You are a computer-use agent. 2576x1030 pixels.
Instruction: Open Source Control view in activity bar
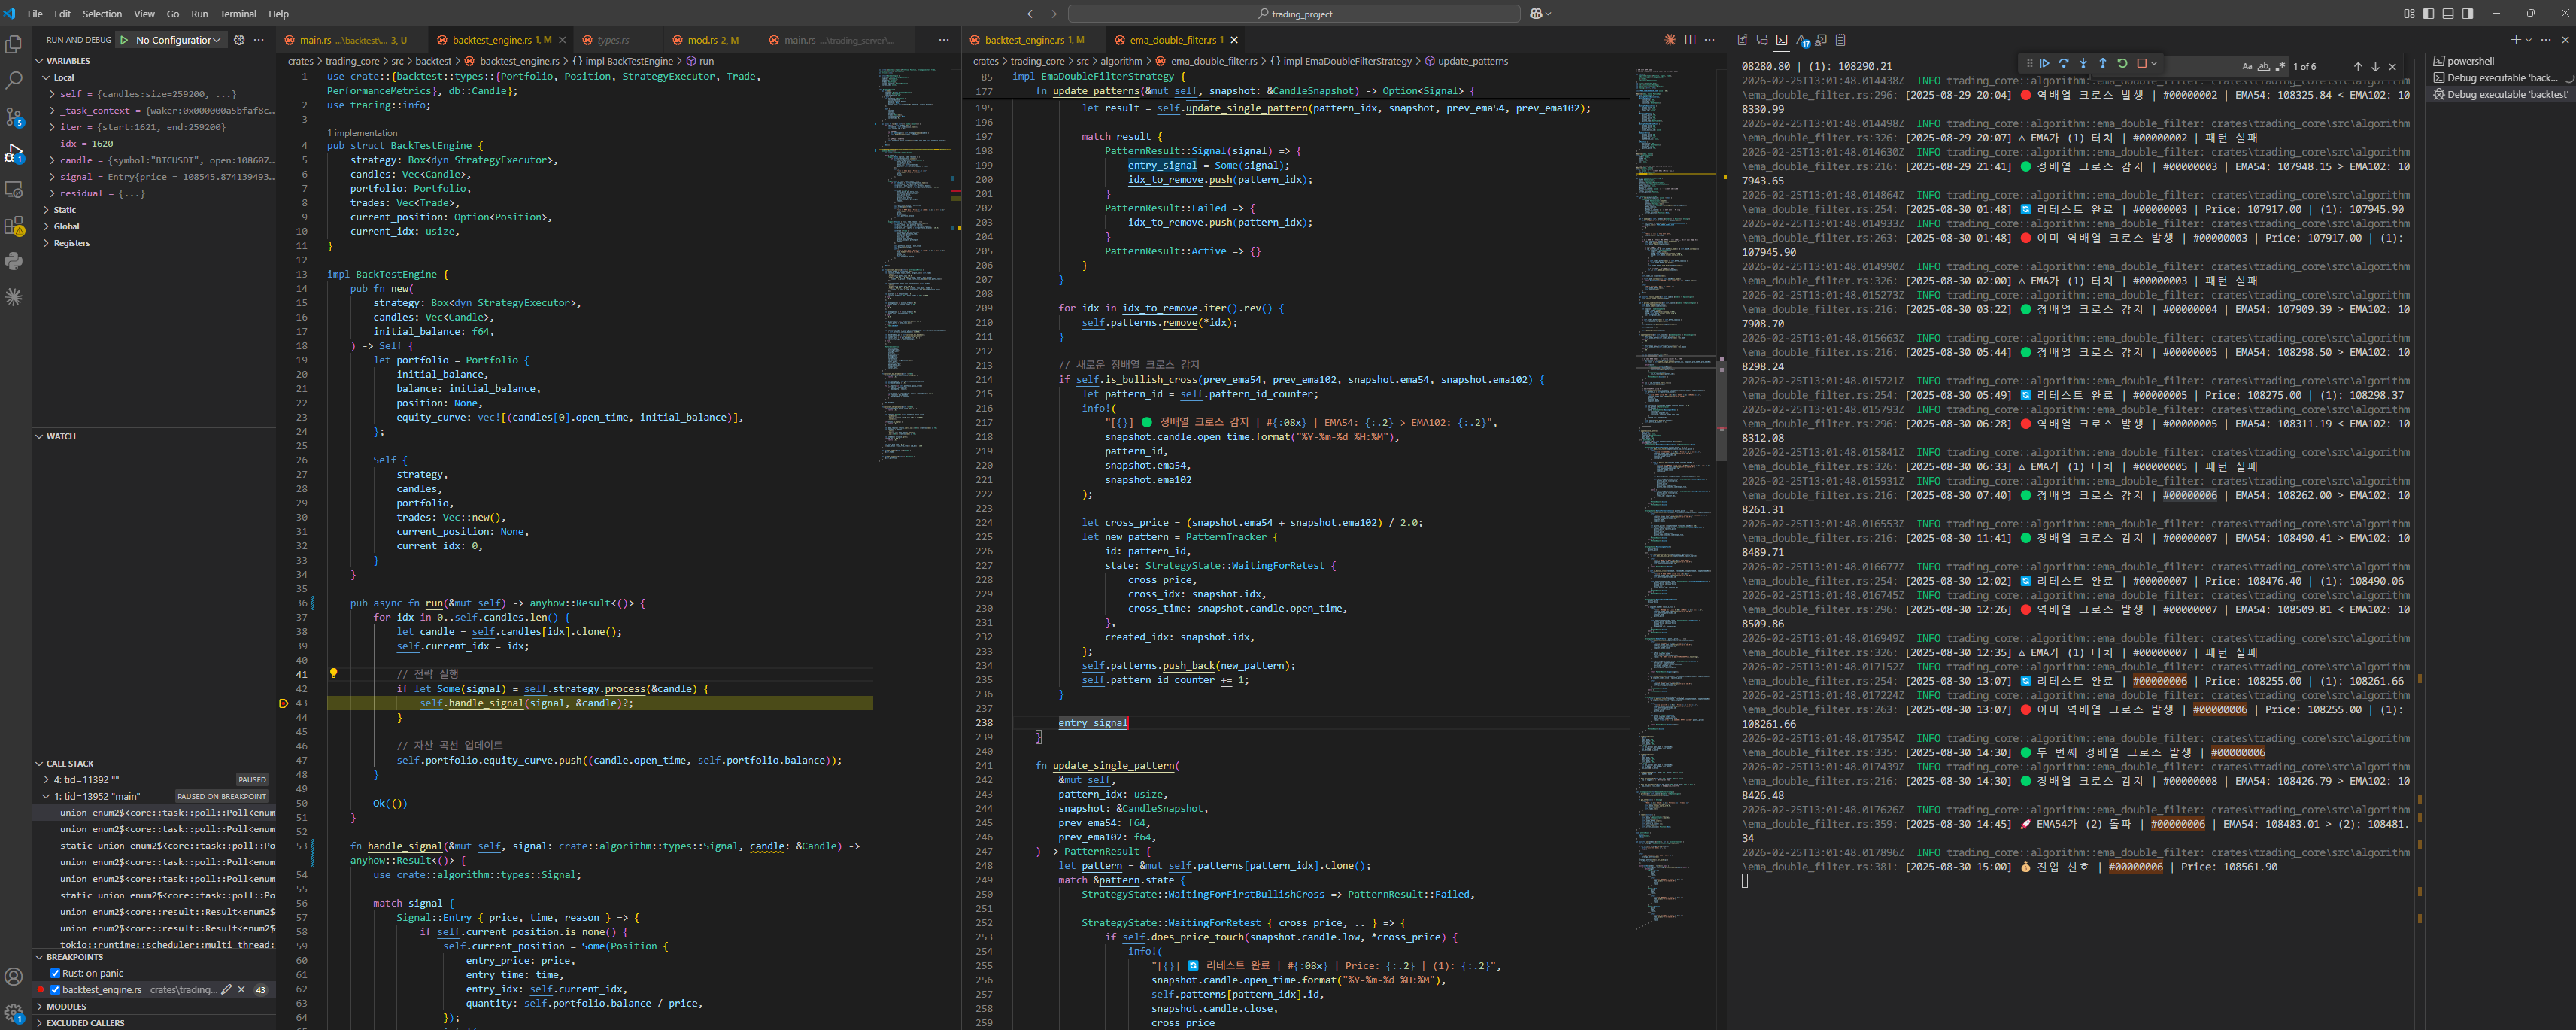point(14,117)
